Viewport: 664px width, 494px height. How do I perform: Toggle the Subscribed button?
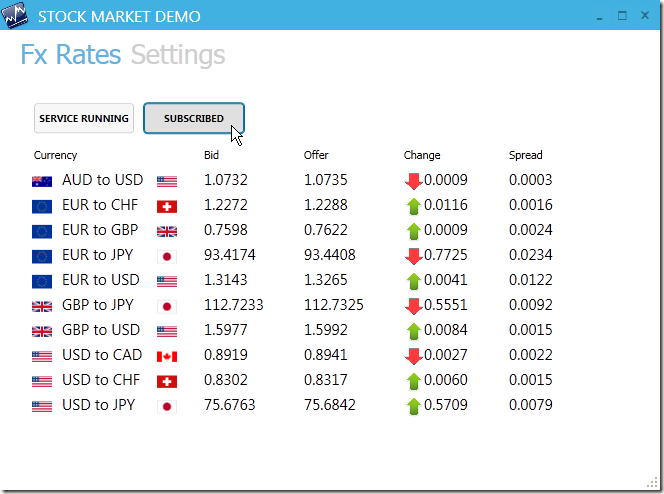tap(194, 119)
